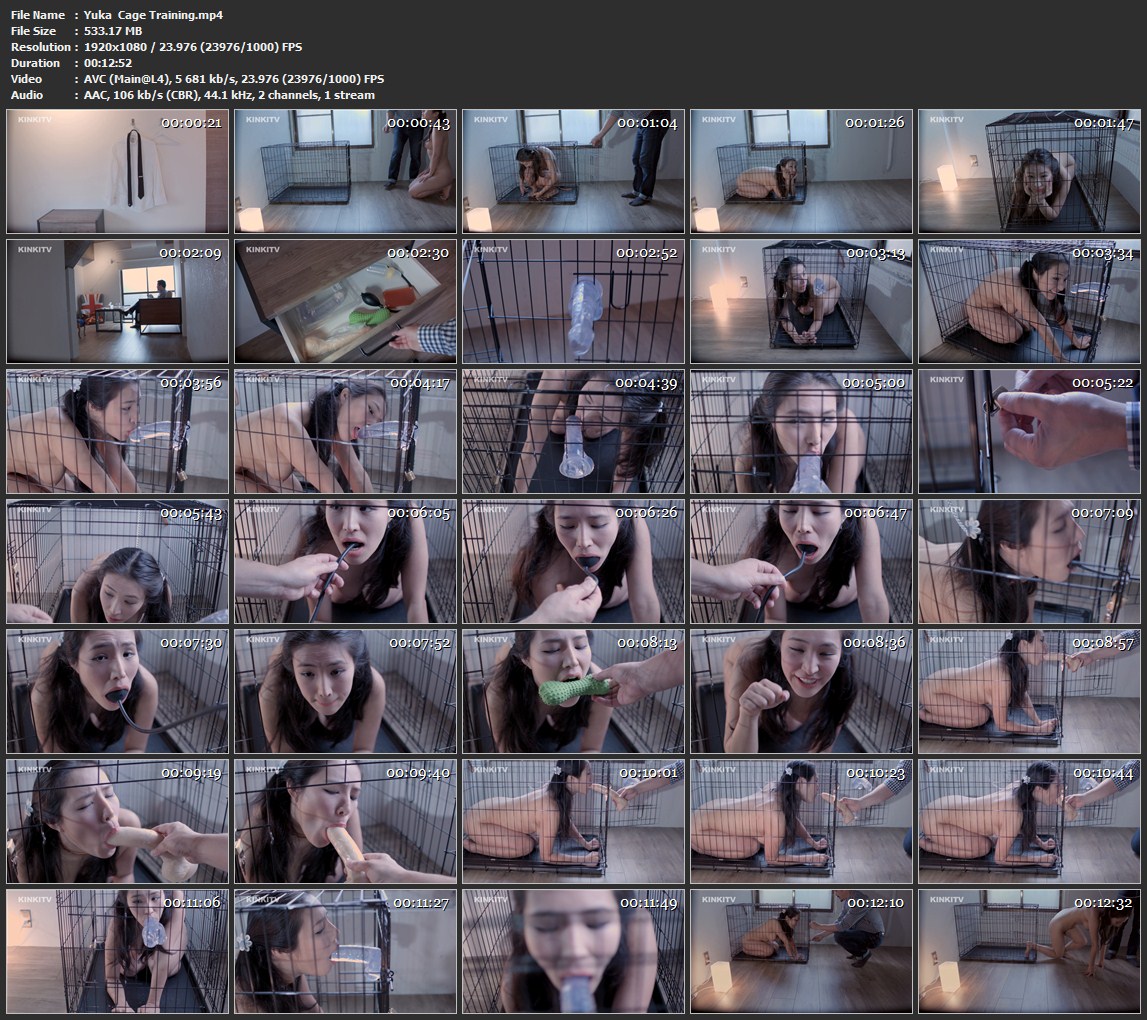This screenshot has height=1020, width=1147.
Task: Click the watermark logo on 00:02:09 frame
Action: 34,249
